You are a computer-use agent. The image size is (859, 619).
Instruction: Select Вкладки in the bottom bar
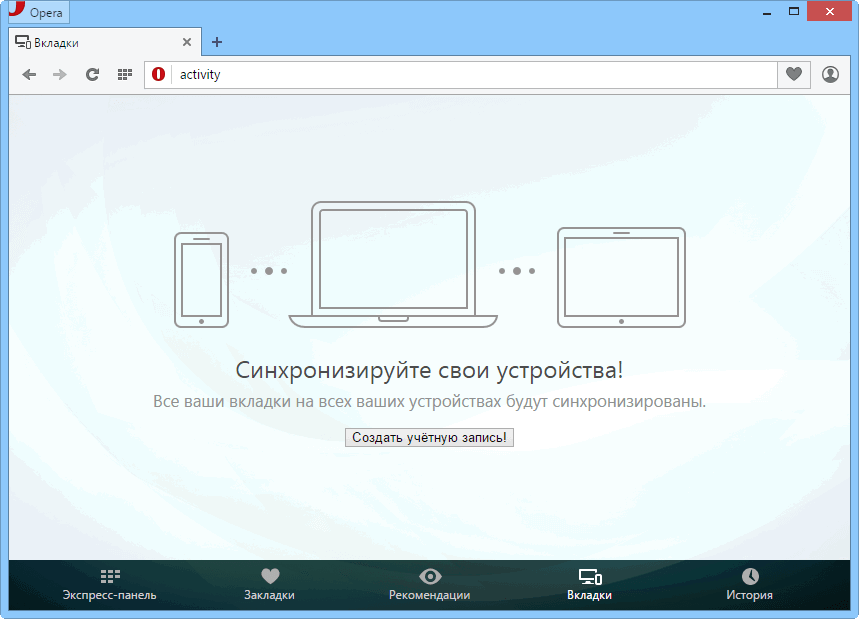point(589,584)
